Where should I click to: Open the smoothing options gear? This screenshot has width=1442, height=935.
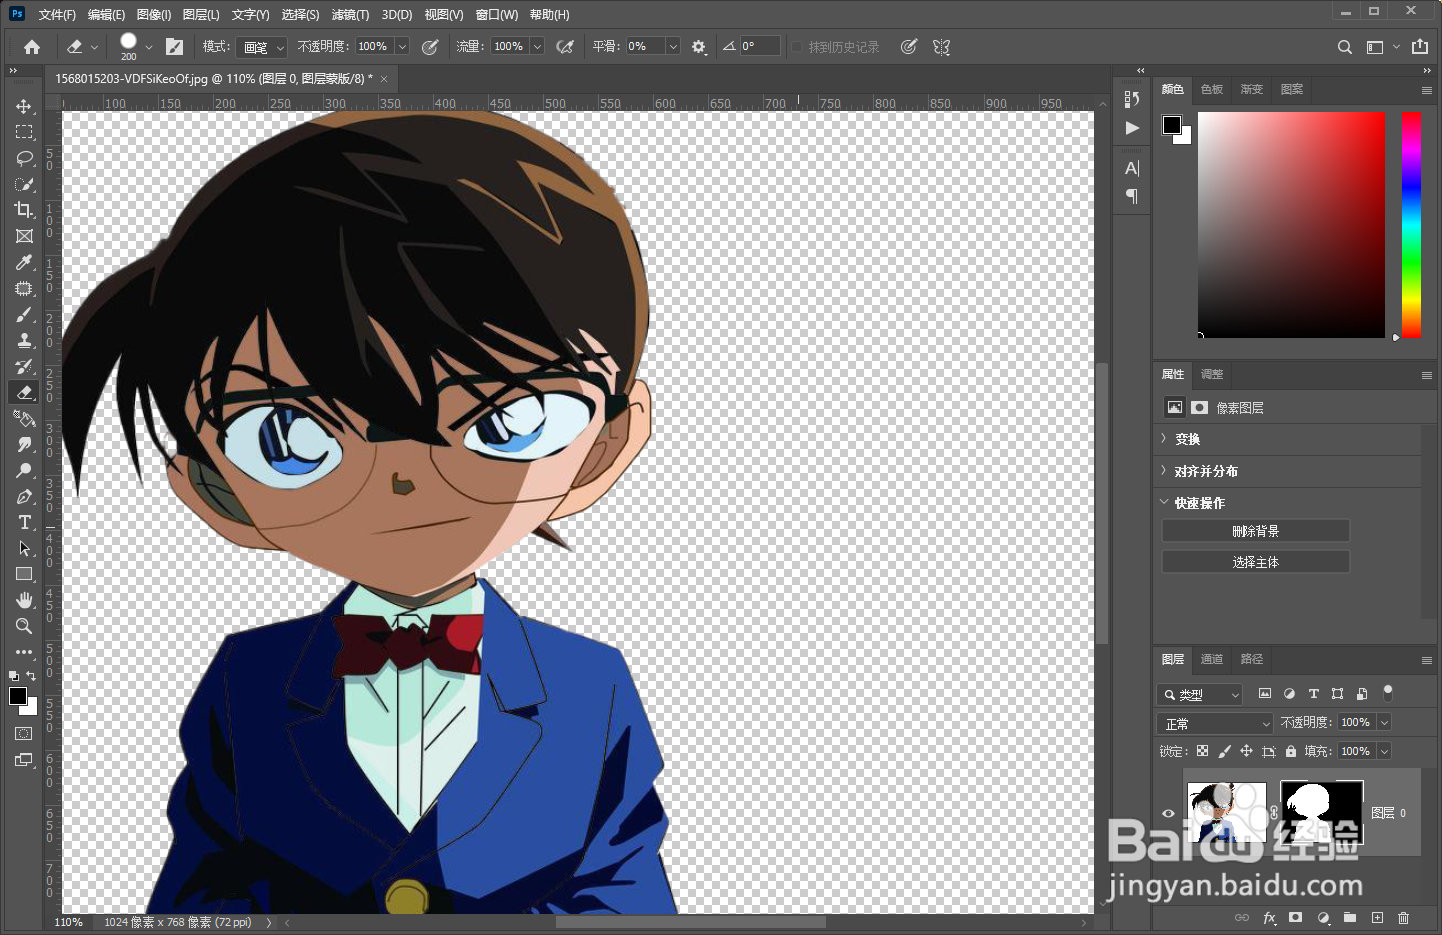click(x=698, y=47)
